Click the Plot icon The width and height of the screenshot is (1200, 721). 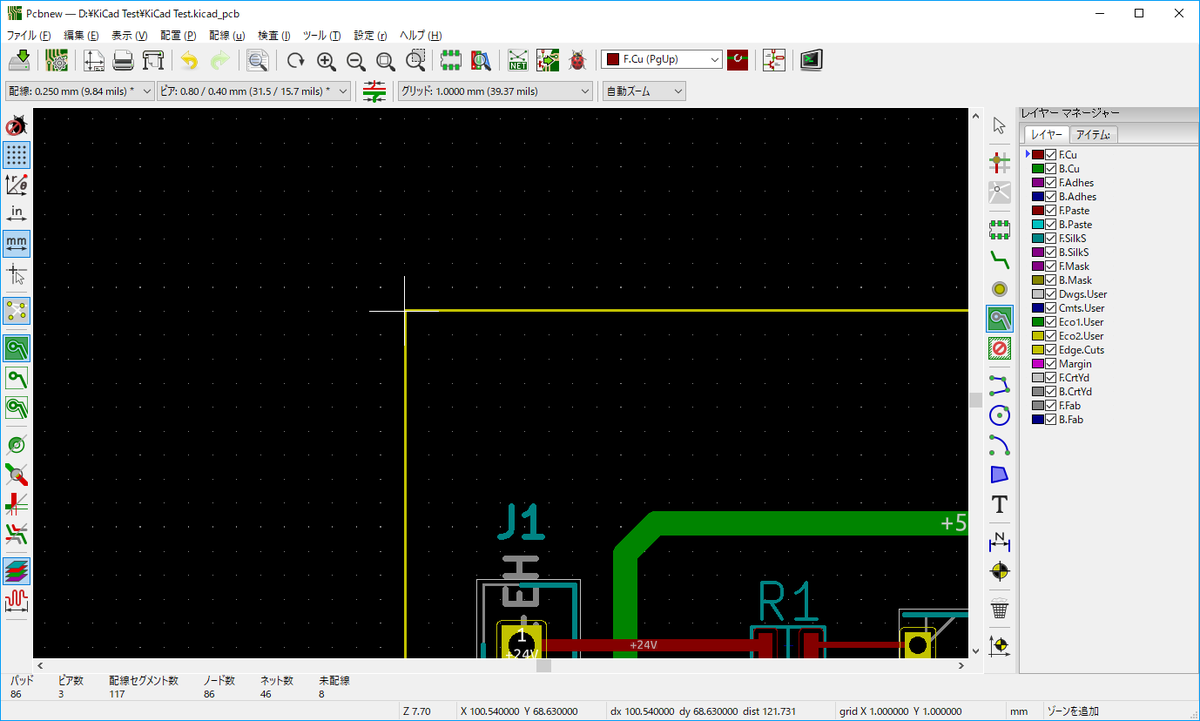coord(153,60)
